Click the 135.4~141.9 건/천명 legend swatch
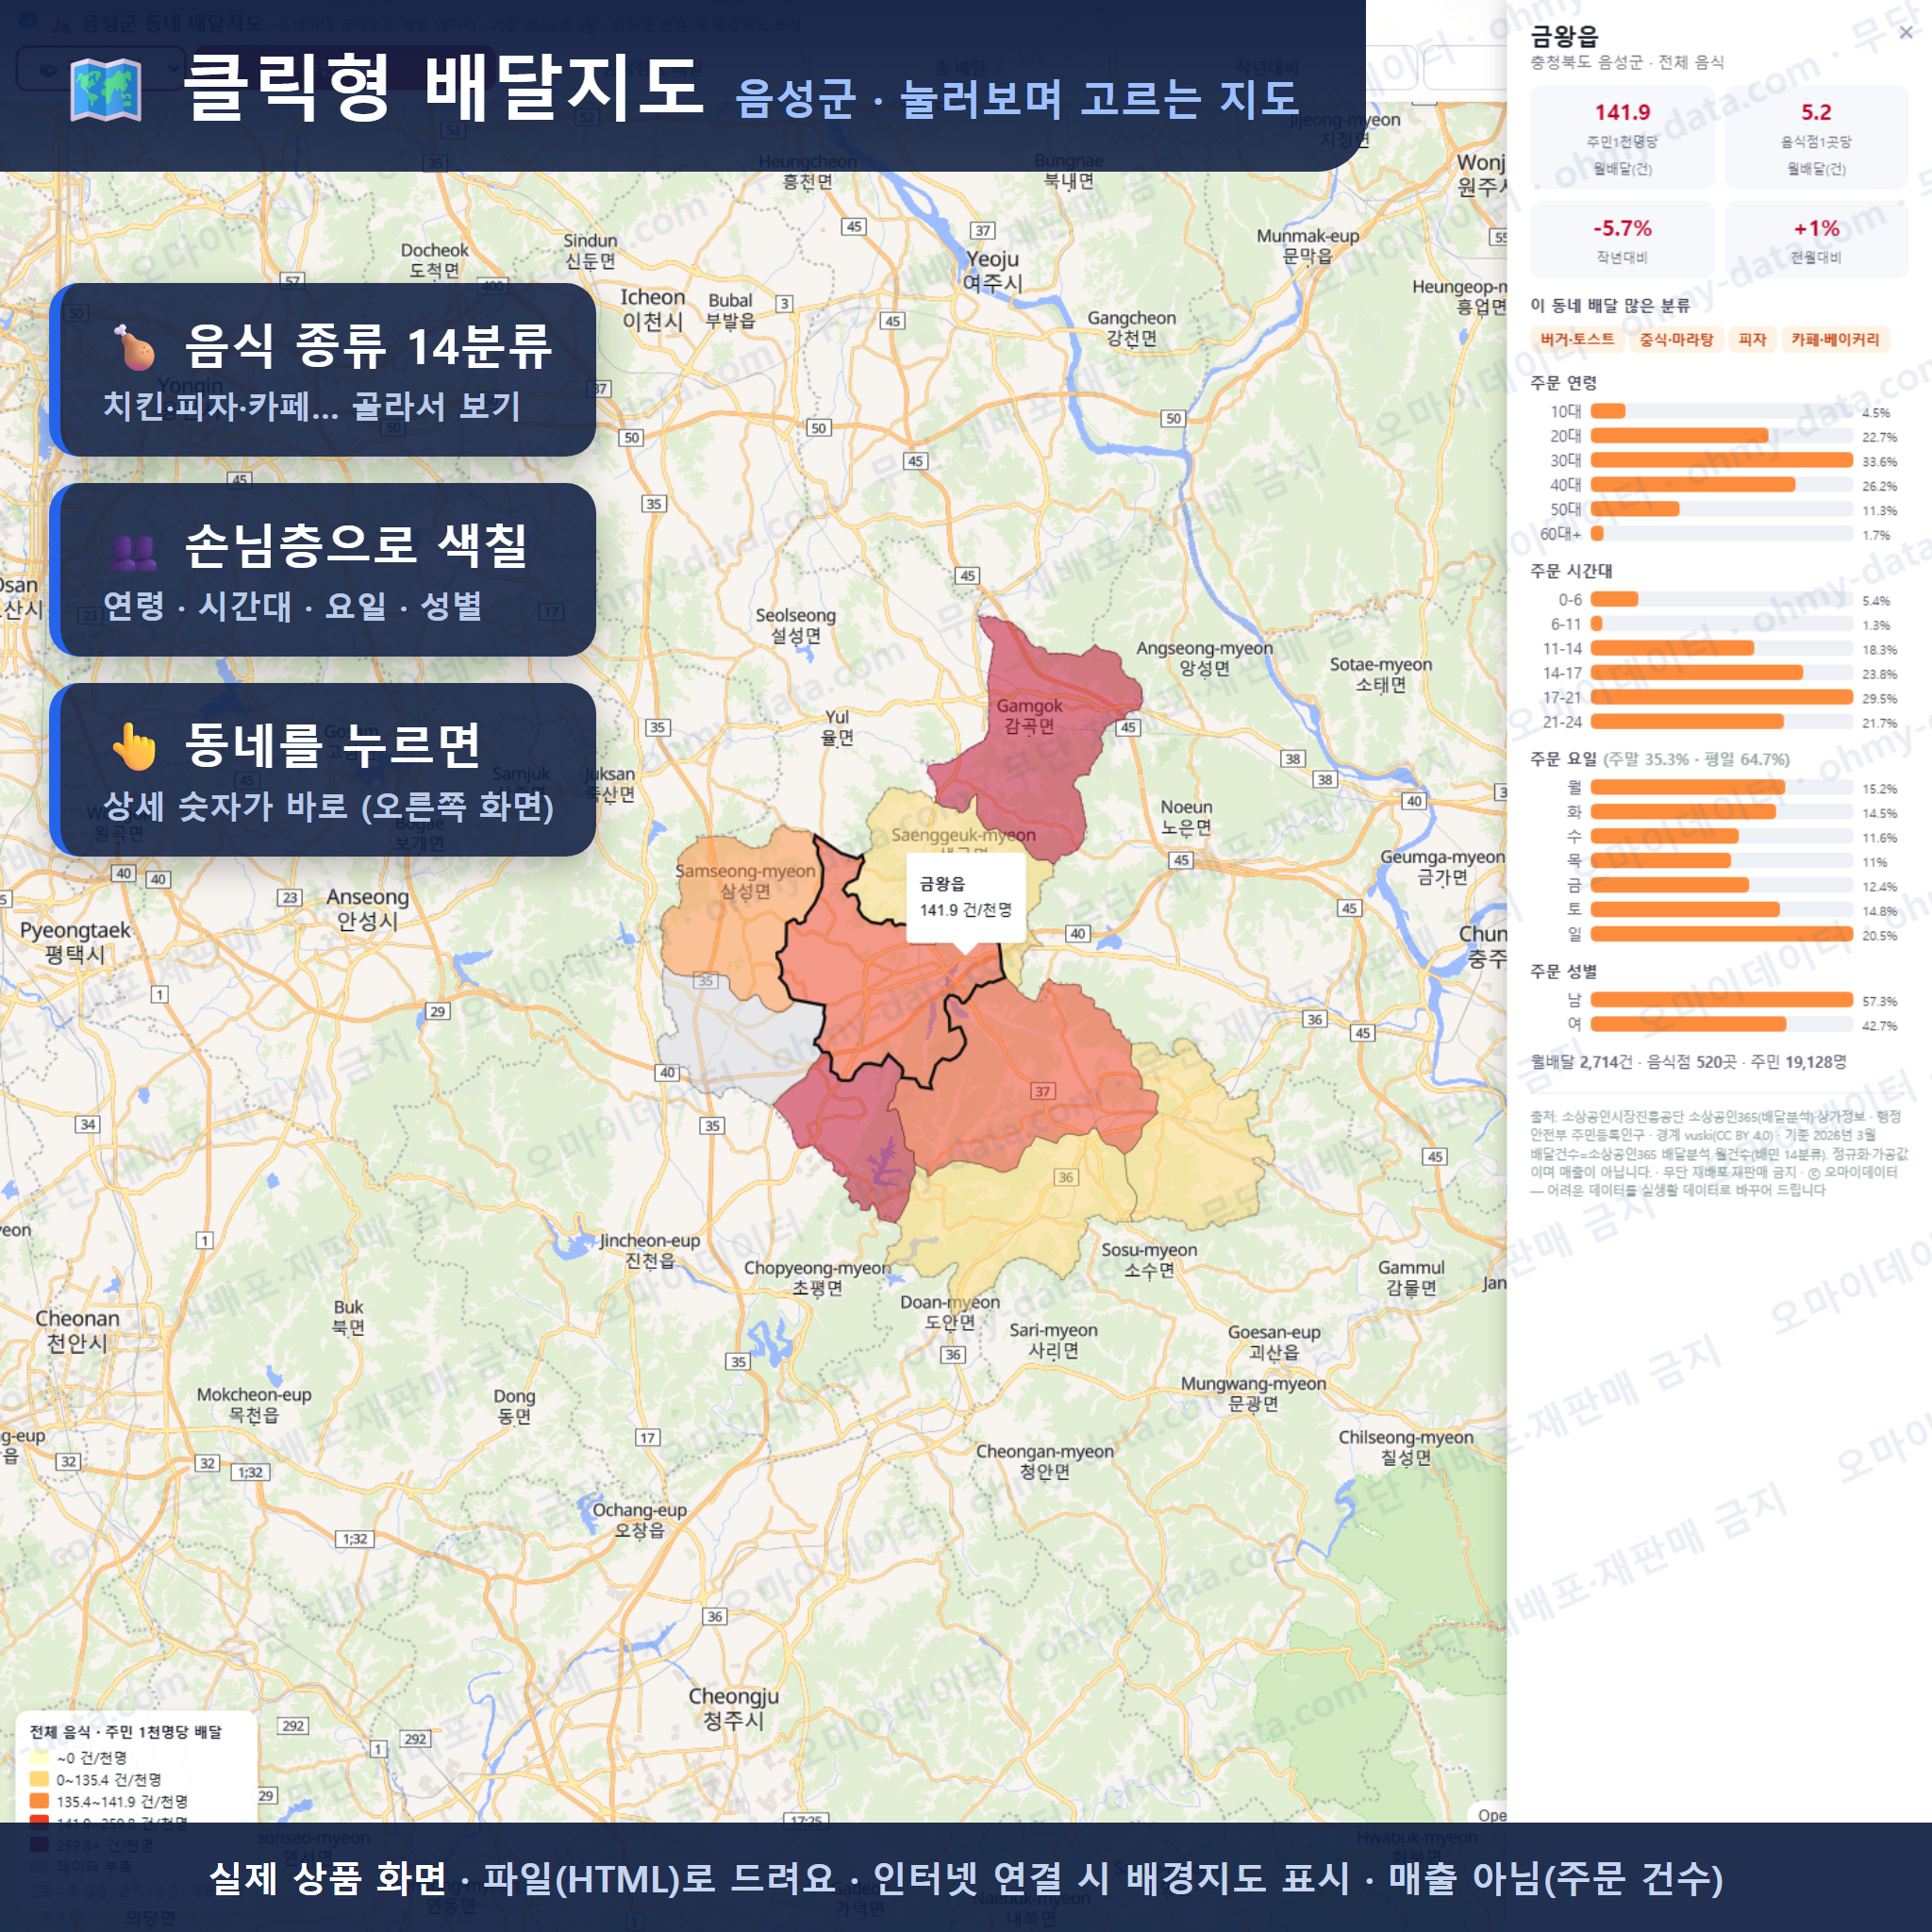This screenshot has height=1932, width=1932. pos(39,1801)
